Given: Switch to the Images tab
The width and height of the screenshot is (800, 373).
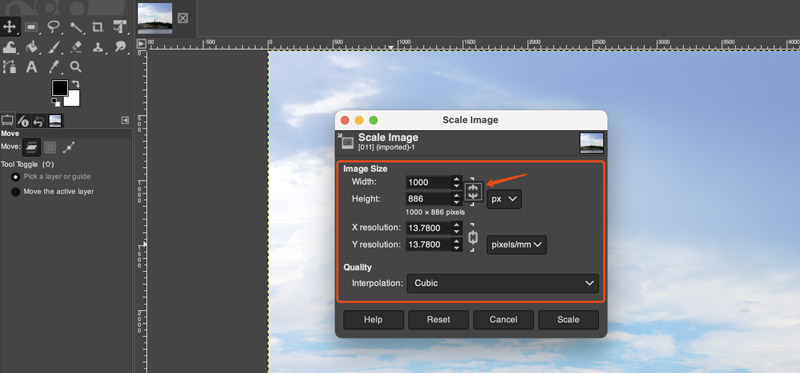Looking at the screenshot, I should click(55, 120).
